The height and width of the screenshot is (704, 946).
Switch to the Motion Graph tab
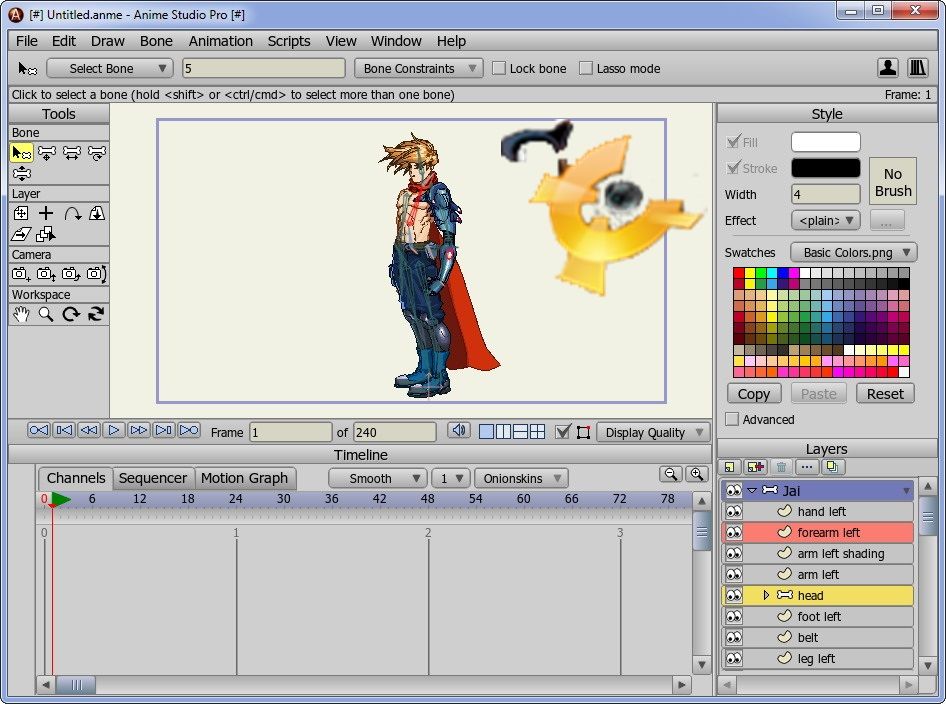point(244,478)
